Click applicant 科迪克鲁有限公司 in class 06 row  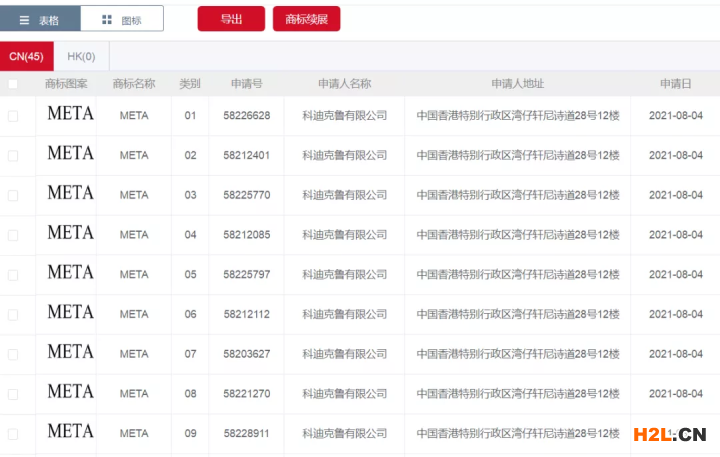tap(344, 315)
